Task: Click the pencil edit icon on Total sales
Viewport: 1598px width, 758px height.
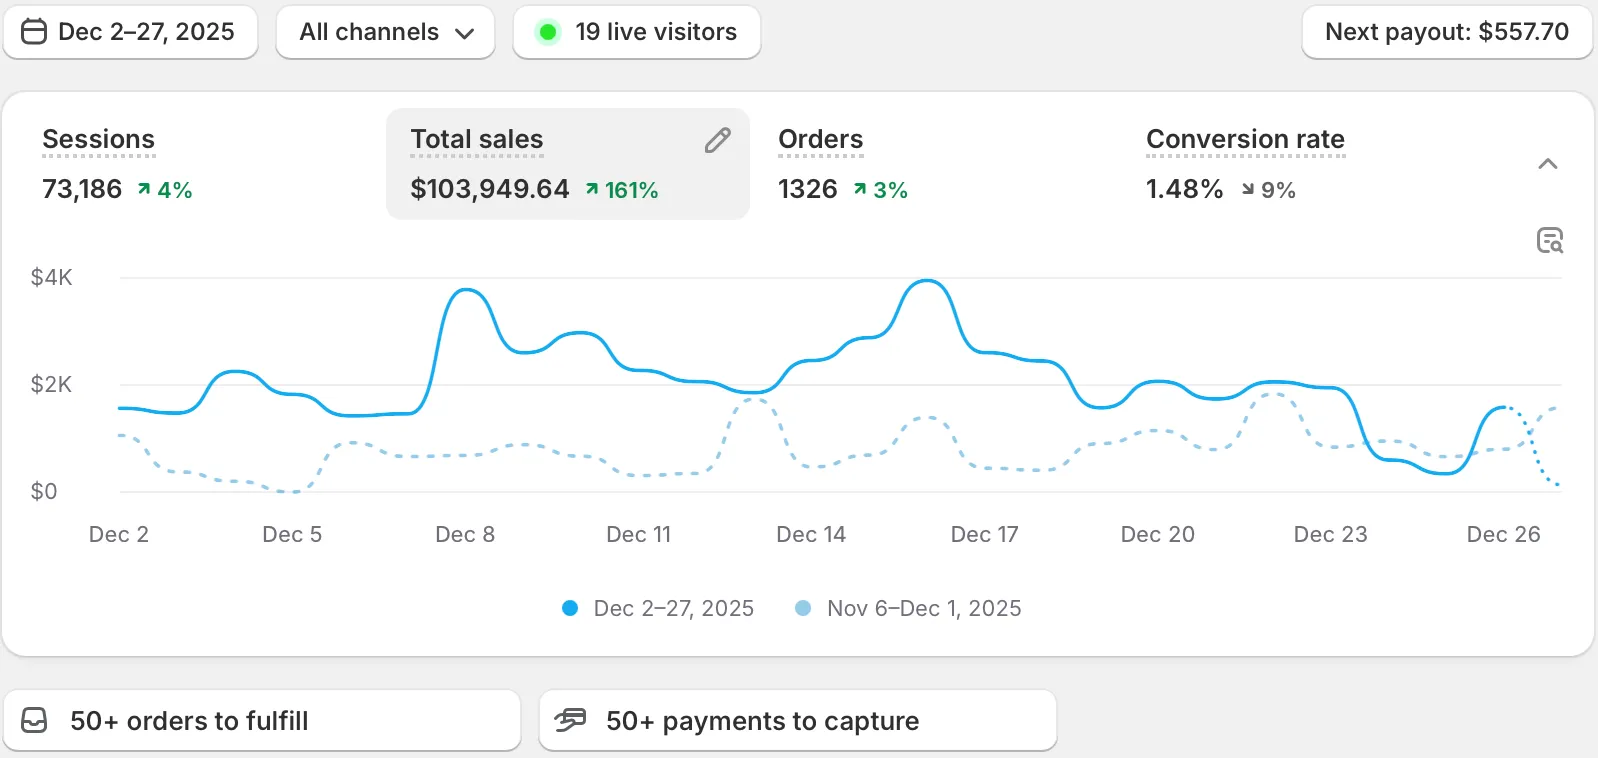Action: pyautogui.click(x=717, y=140)
